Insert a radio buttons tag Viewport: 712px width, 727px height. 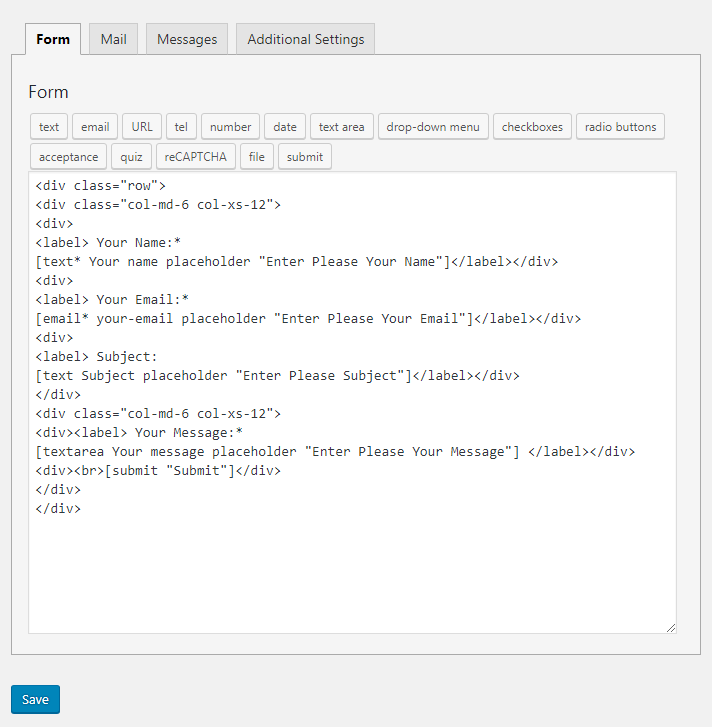click(x=620, y=127)
